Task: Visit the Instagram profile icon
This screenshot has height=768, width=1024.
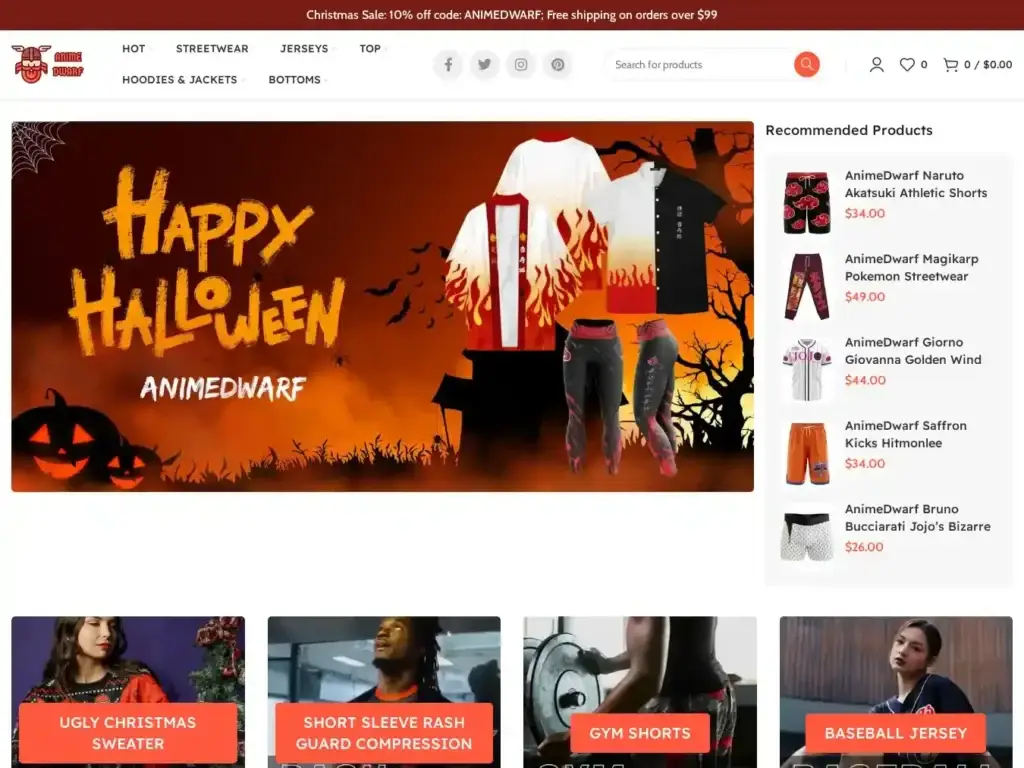Action: (521, 65)
